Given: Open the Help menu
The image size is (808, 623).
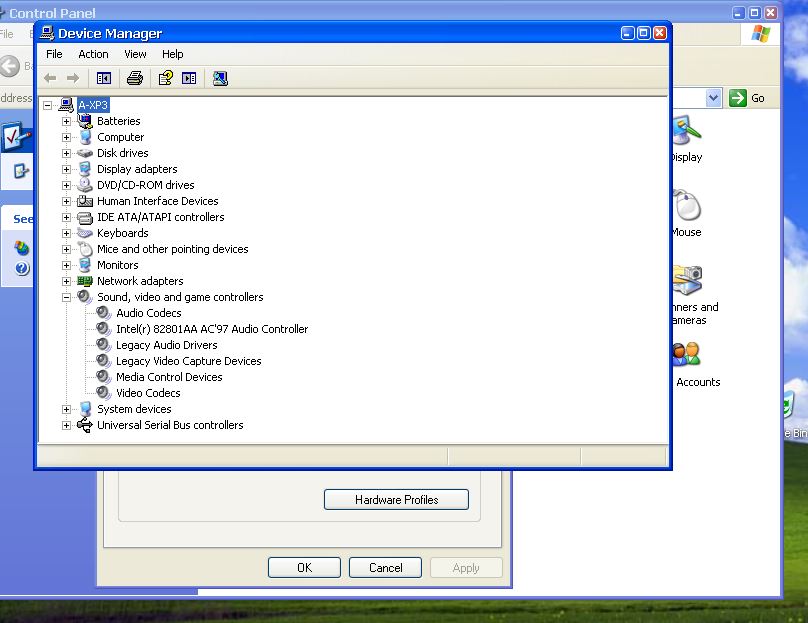Looking at the screenshot, I should coord(173,54).
